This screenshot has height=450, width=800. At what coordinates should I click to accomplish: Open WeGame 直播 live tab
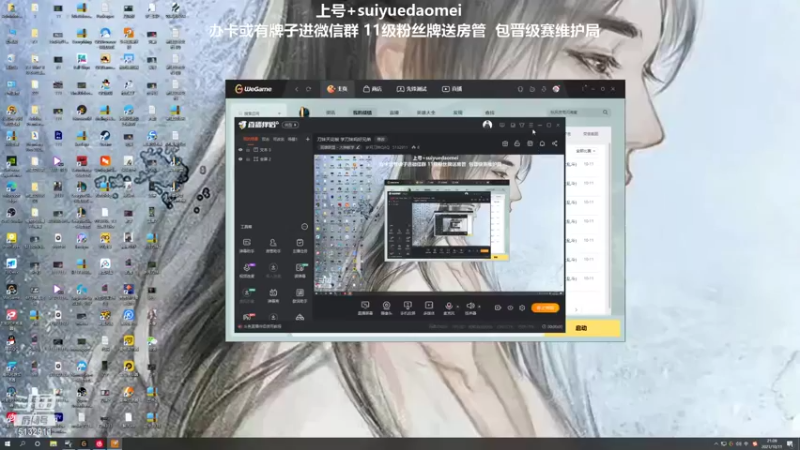click(x=452, y=89)
